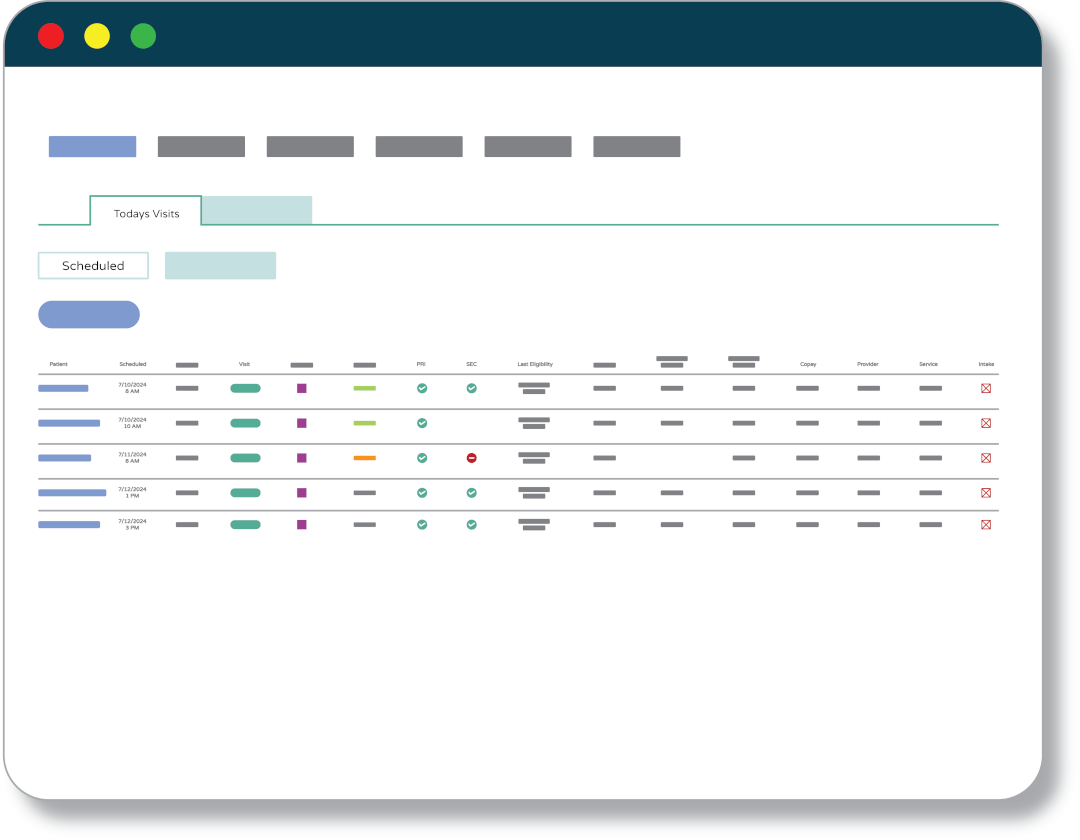Click orange status bar in 7/11/2024 row

(364, 458)
